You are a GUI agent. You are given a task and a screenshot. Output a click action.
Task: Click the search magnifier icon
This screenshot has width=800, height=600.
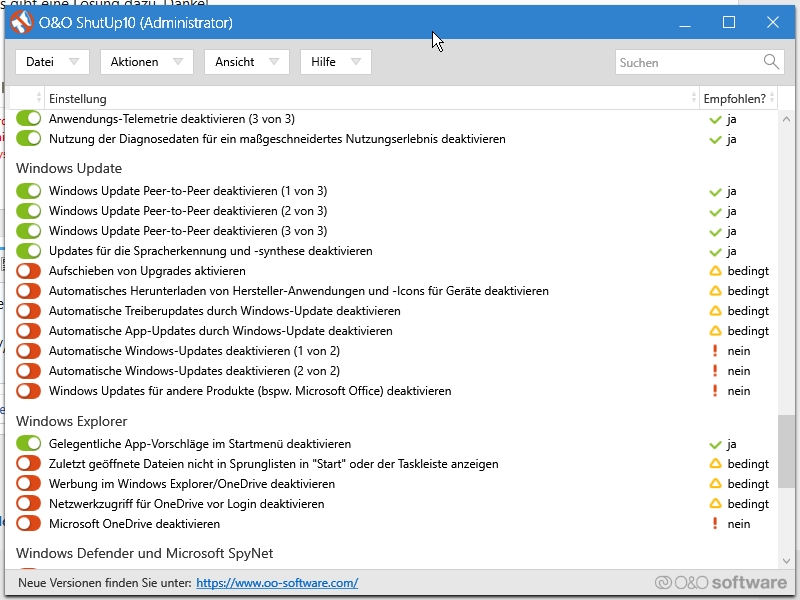coord(771,62)
